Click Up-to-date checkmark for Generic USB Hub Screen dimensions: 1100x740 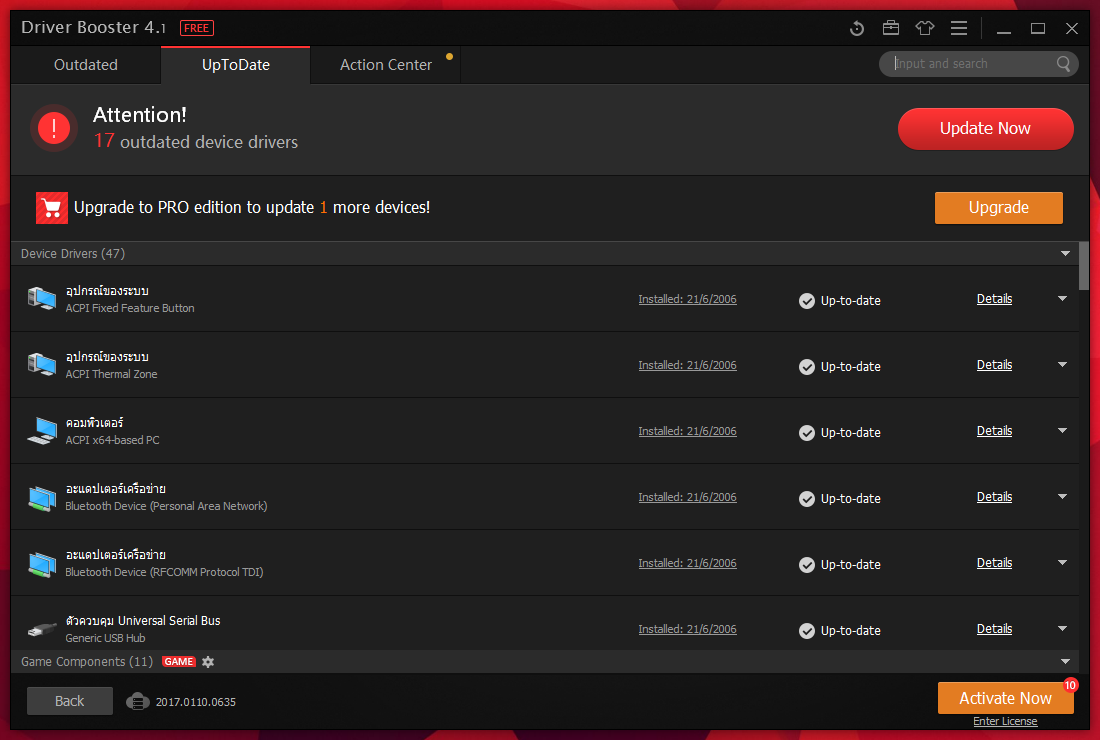coord(807,631)
